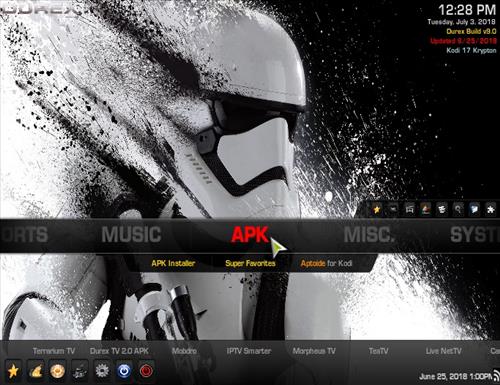Open Mobdro shortcut
Screen dimensions: 500x385
(184, 351)
